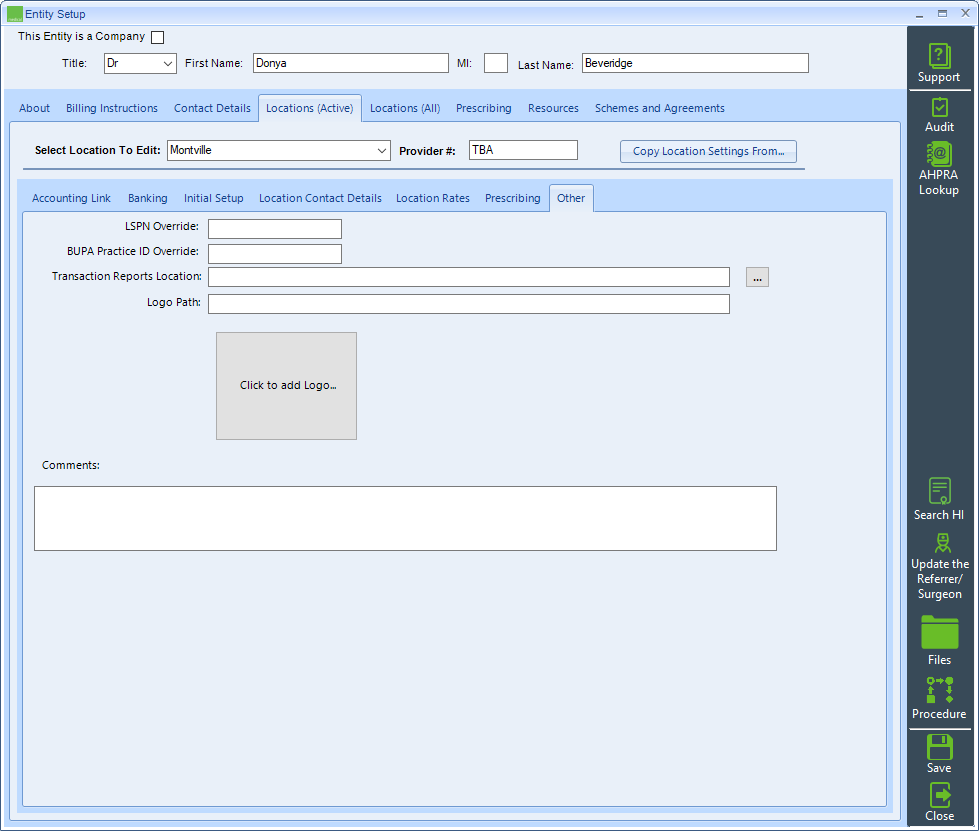Go to the Contact Details tab
This screenshot has height=831, width=979.
[212, 108]
